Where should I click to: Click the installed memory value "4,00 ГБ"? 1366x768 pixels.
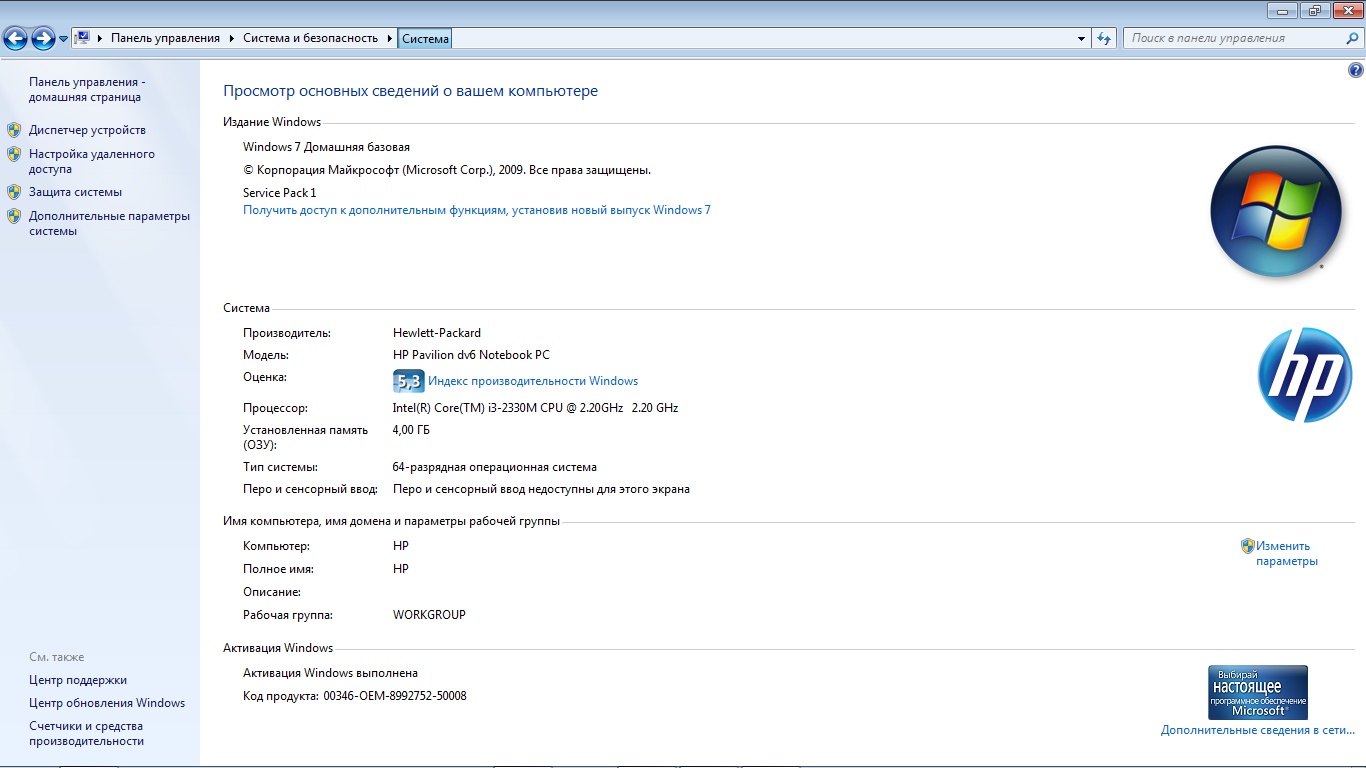411,430
